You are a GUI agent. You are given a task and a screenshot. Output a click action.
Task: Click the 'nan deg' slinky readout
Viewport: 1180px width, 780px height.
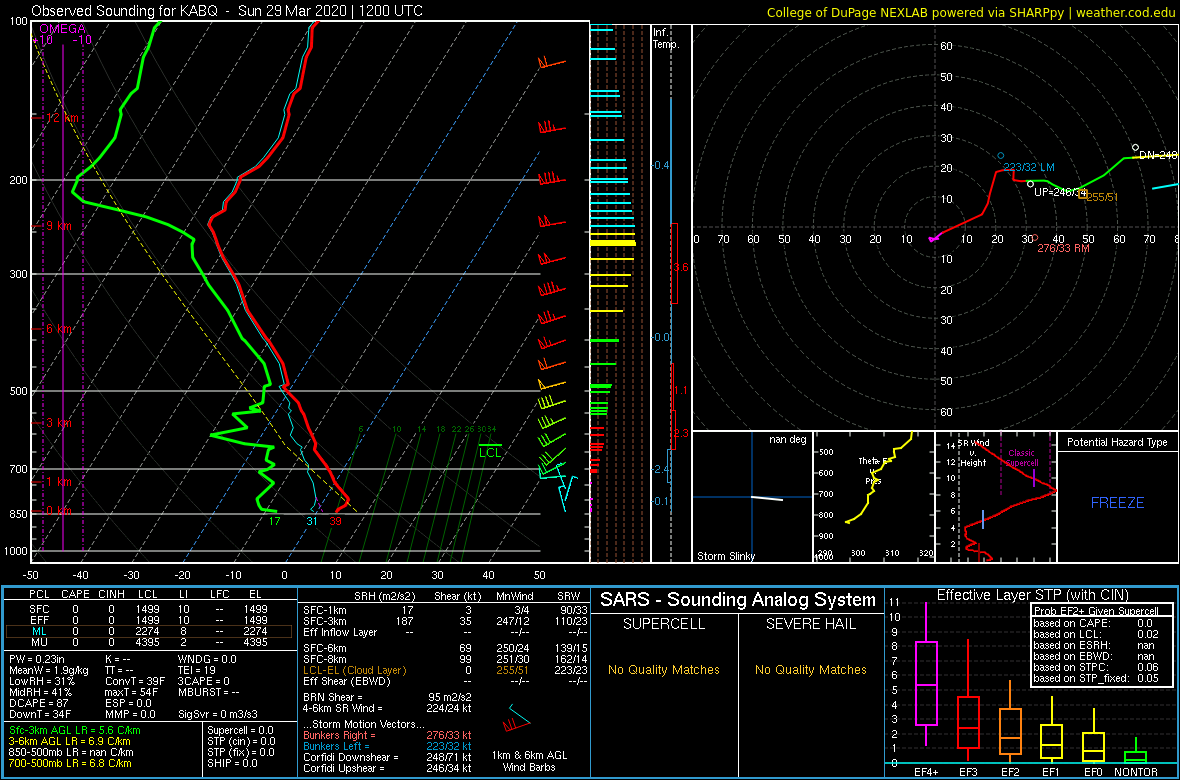[x=789, y=439]
